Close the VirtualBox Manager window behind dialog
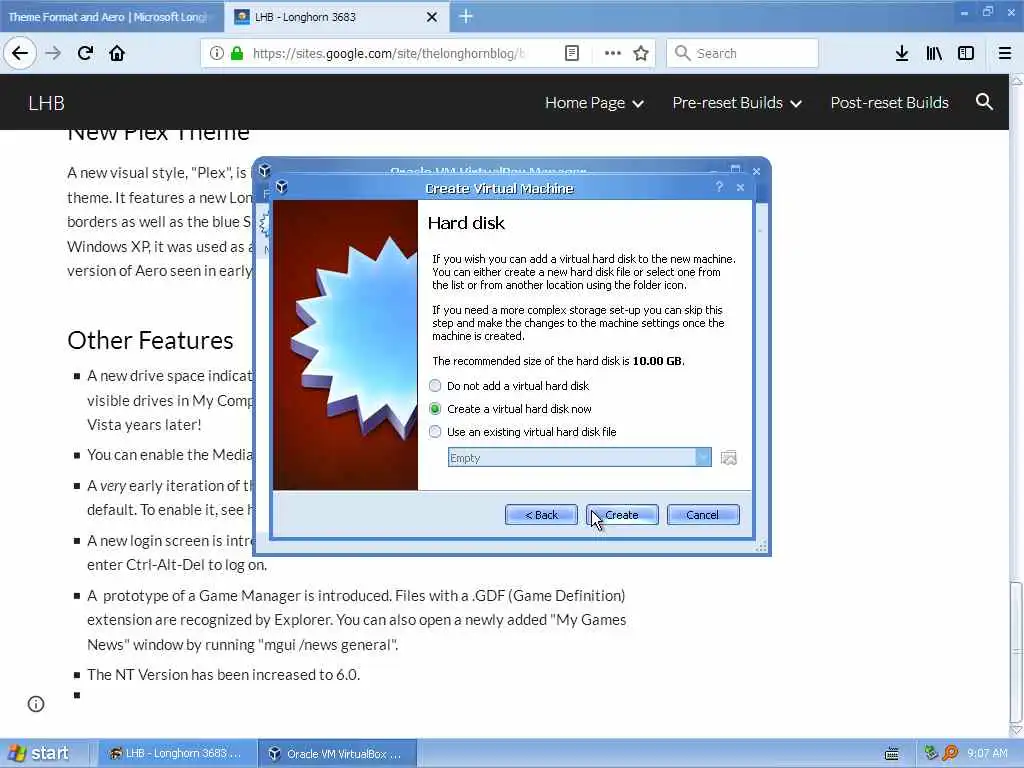The width and height of the screenshot is (1024, 768). tap(756, 171)
